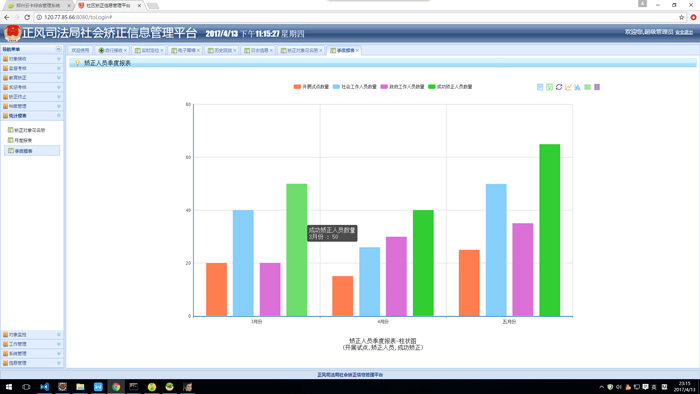Viewport: 700px width, 394px height.
Task: Open the 工作管理 sidebar section
Action: (x=32, y=344)
